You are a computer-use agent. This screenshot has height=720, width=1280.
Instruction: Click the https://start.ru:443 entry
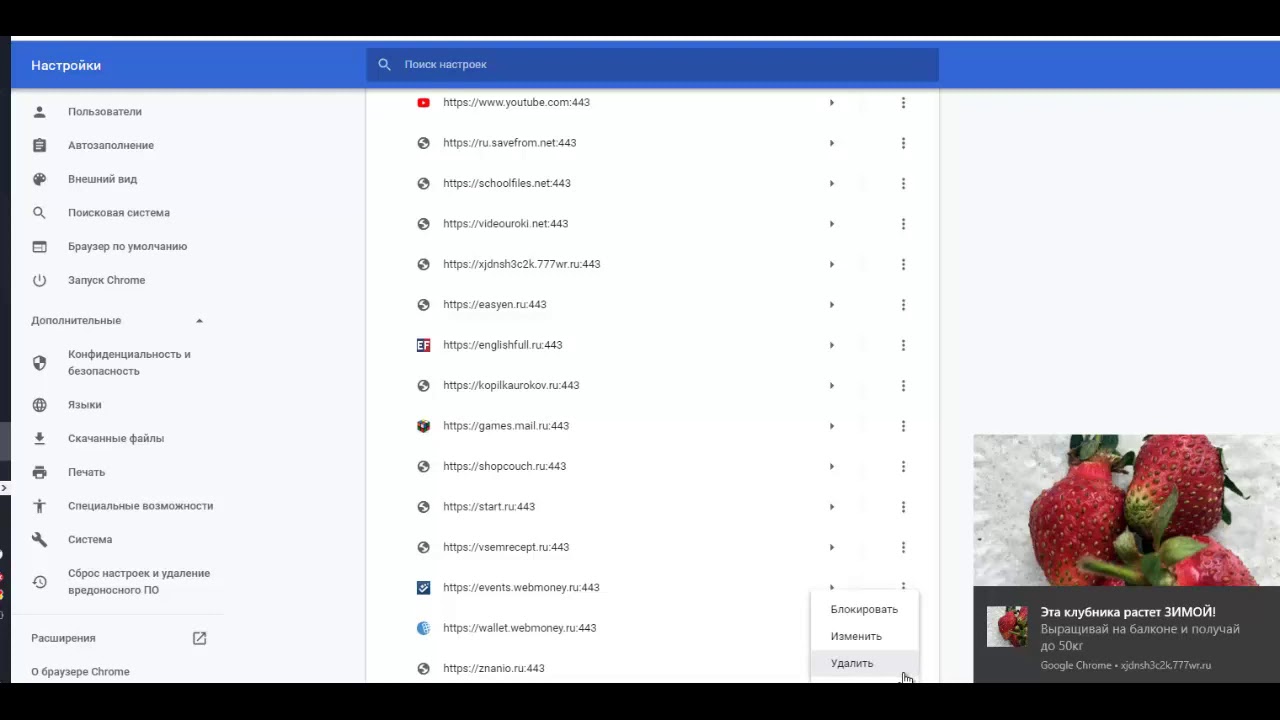[489, 507]
